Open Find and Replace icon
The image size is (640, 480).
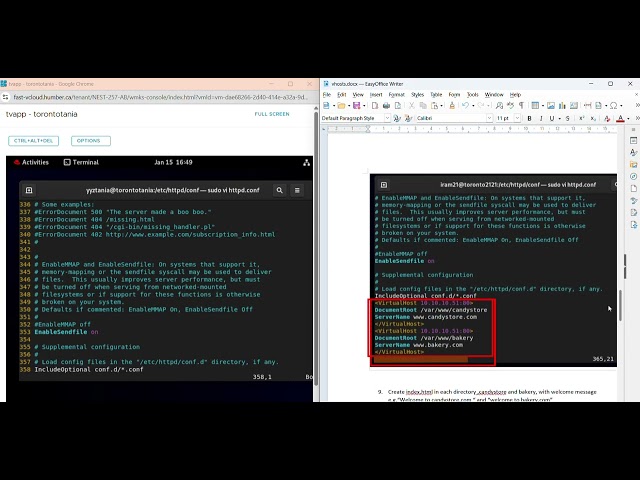click(499, 106)
